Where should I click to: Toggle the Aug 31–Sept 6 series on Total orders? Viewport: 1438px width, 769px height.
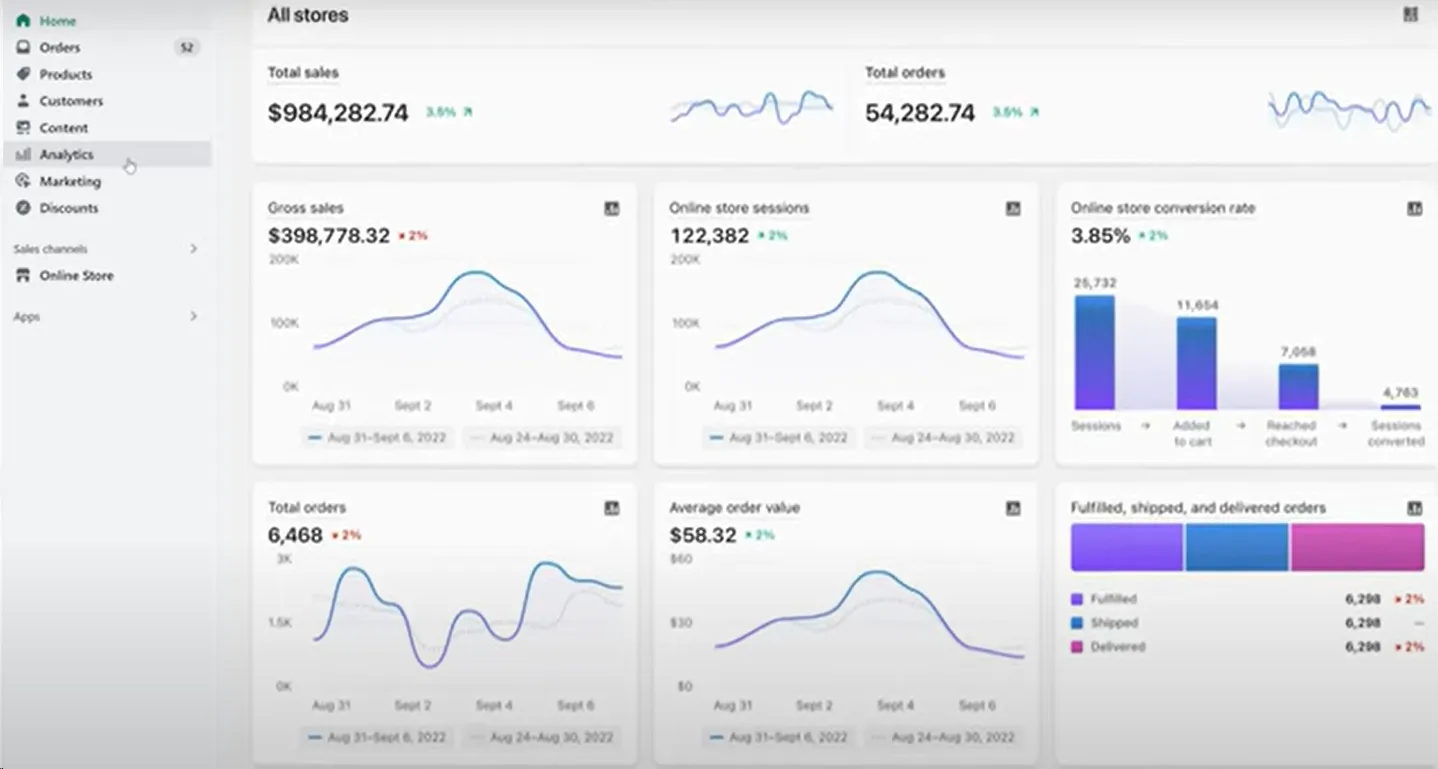coord(378,737)
